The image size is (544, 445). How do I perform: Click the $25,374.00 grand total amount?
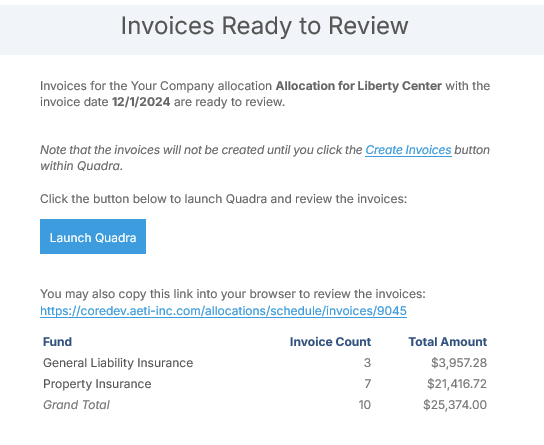(x=455, y=405)
